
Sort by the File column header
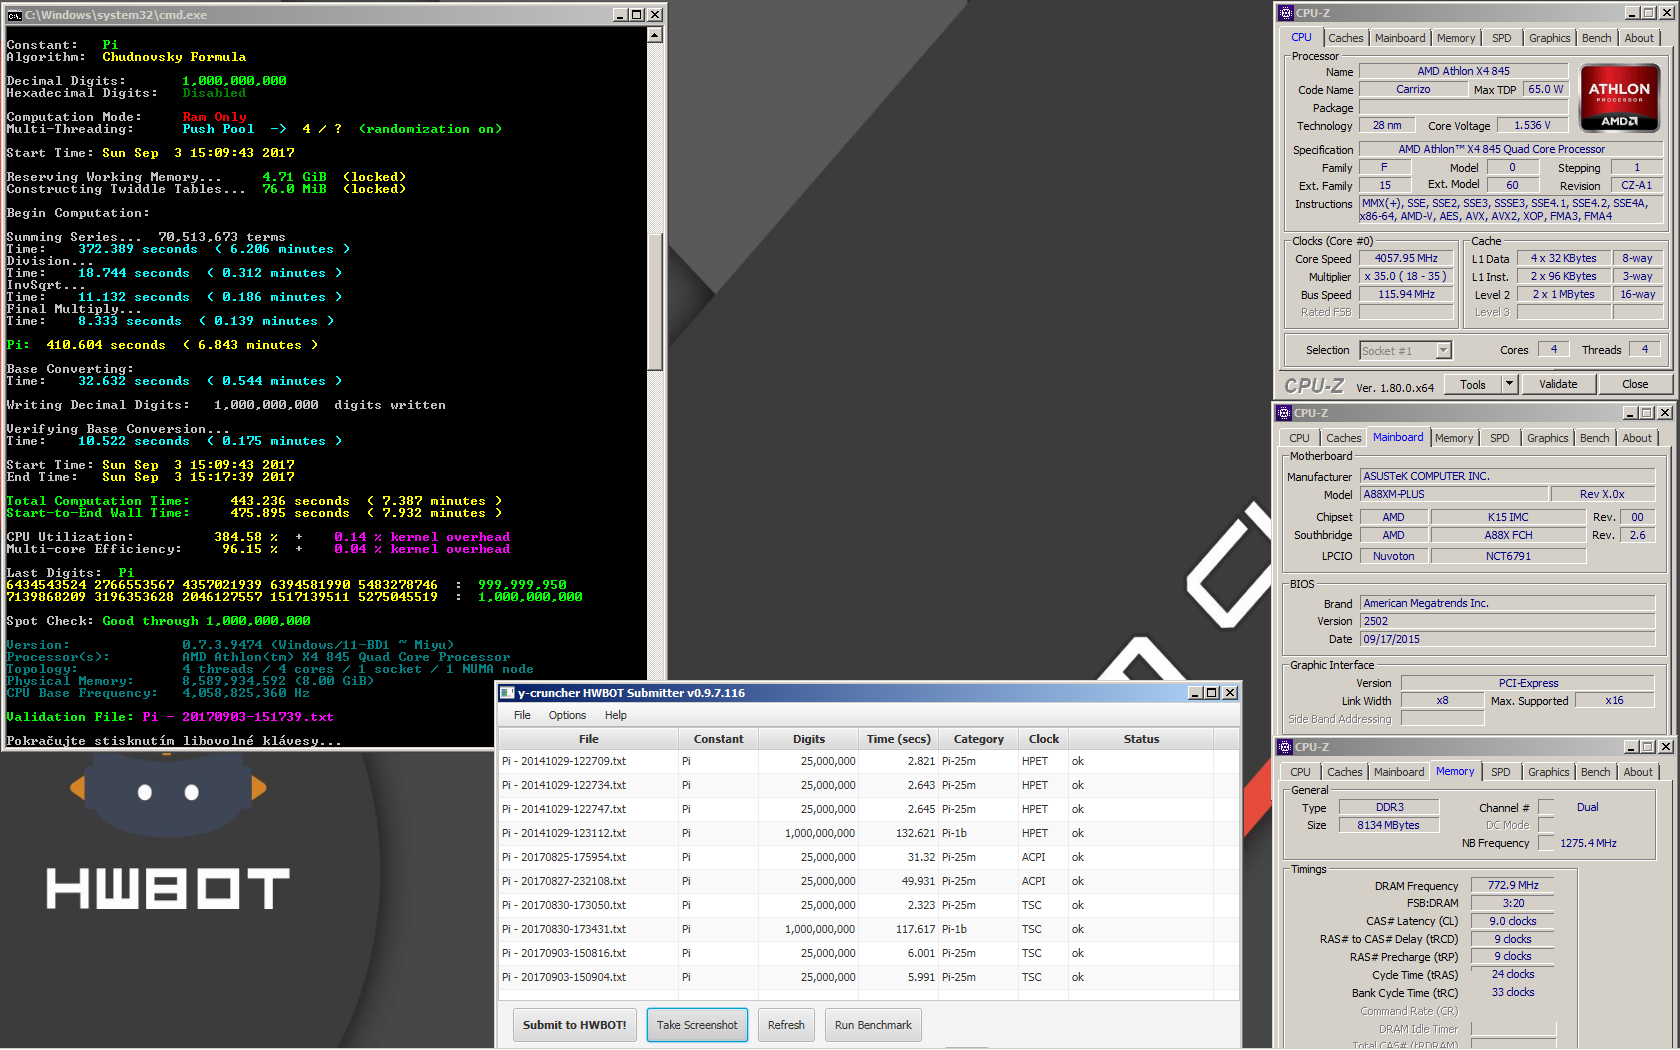(x=589, y=739)
